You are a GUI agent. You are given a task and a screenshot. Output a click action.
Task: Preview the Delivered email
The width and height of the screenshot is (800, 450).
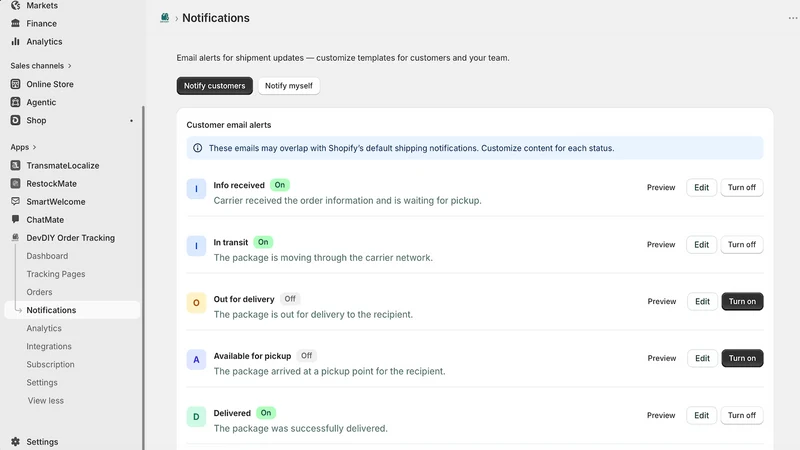(661, 415)
